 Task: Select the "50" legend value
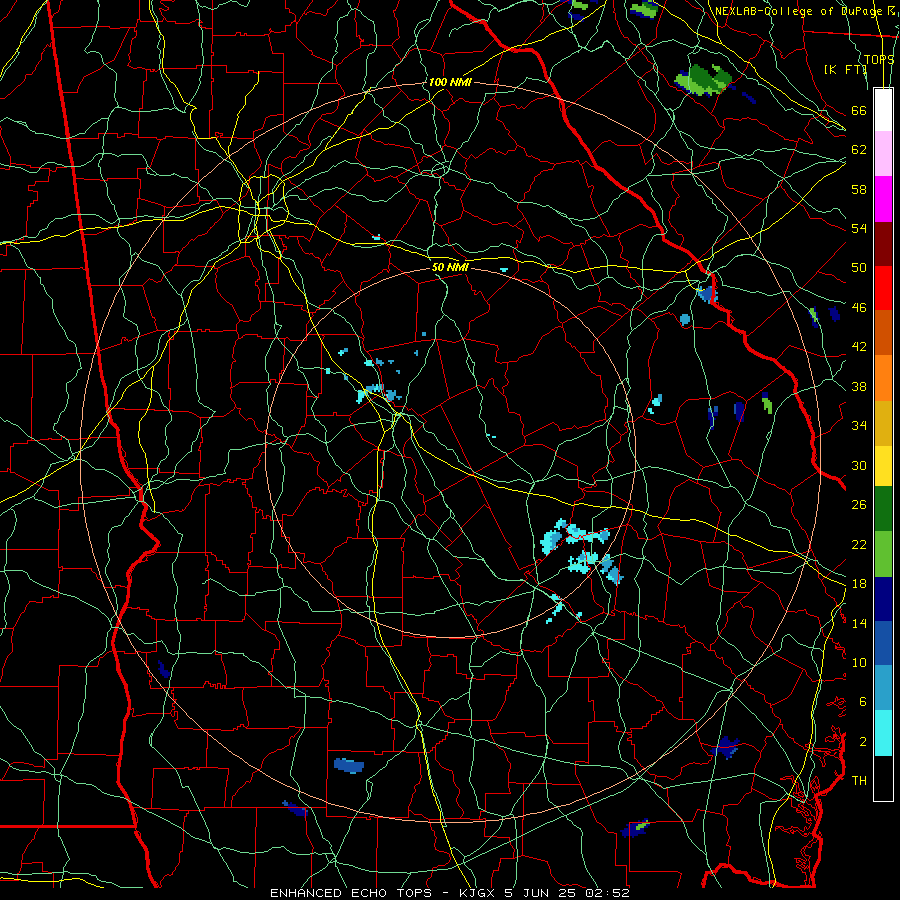coord(859,267)
